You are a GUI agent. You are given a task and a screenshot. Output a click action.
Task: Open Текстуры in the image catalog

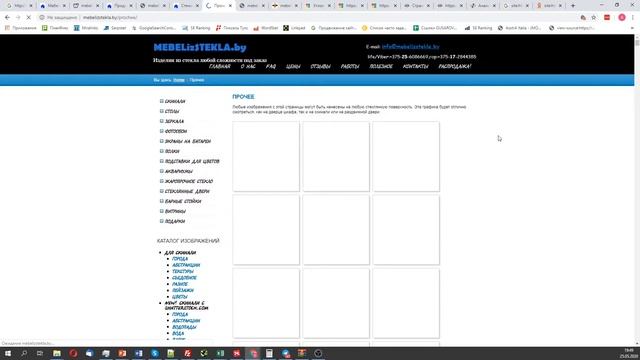coord(183,271)
